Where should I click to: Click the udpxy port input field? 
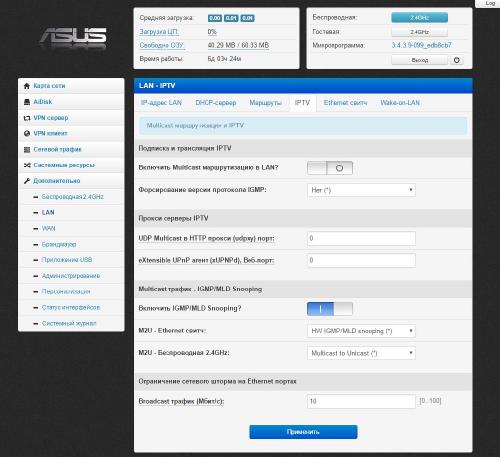coord(361,238)
